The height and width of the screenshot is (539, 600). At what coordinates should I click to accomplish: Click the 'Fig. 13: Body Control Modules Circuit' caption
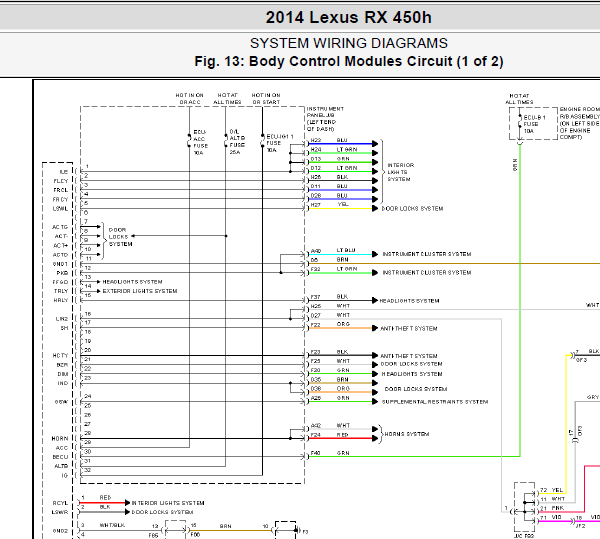[349, 62]
